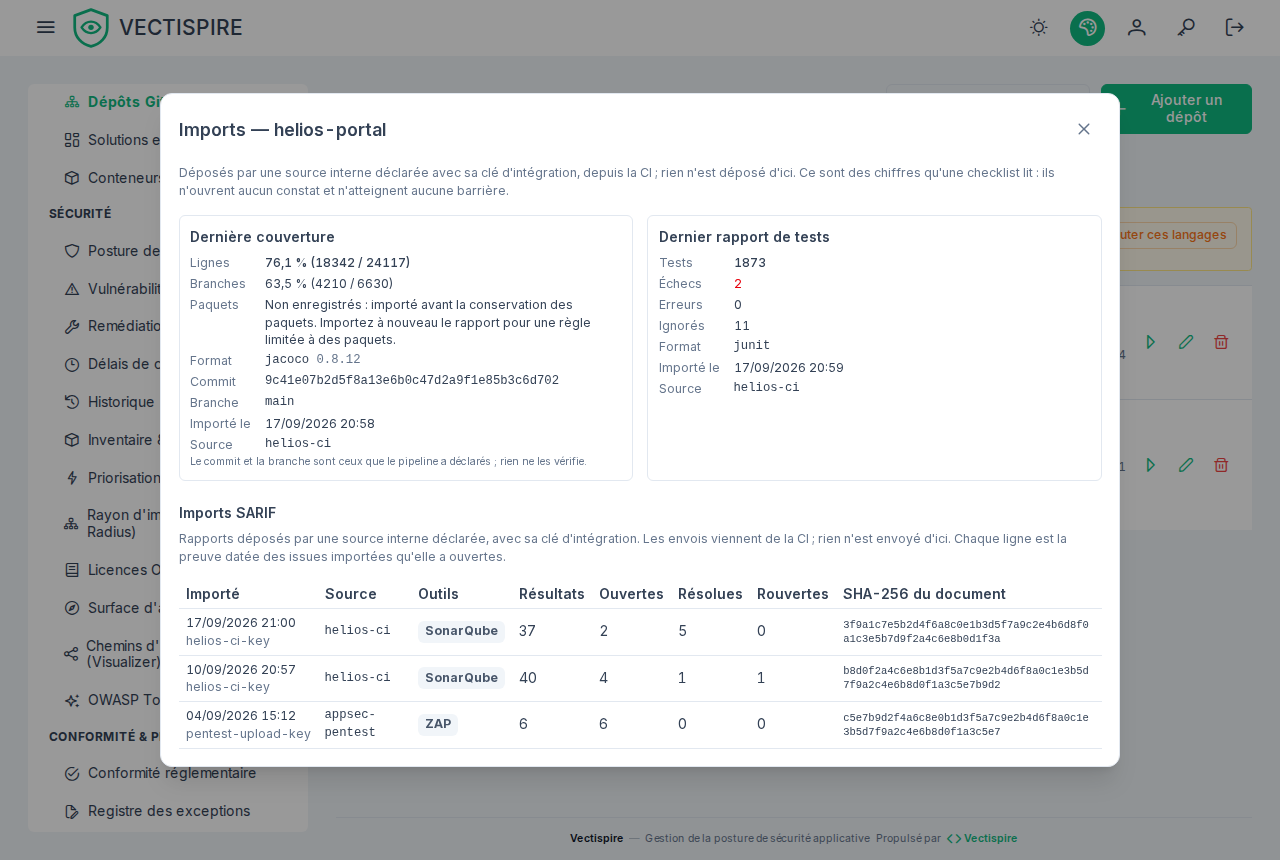Edit the top repository row
The width and height of the screenshot is (1280, 860).
coord(1186,342)
